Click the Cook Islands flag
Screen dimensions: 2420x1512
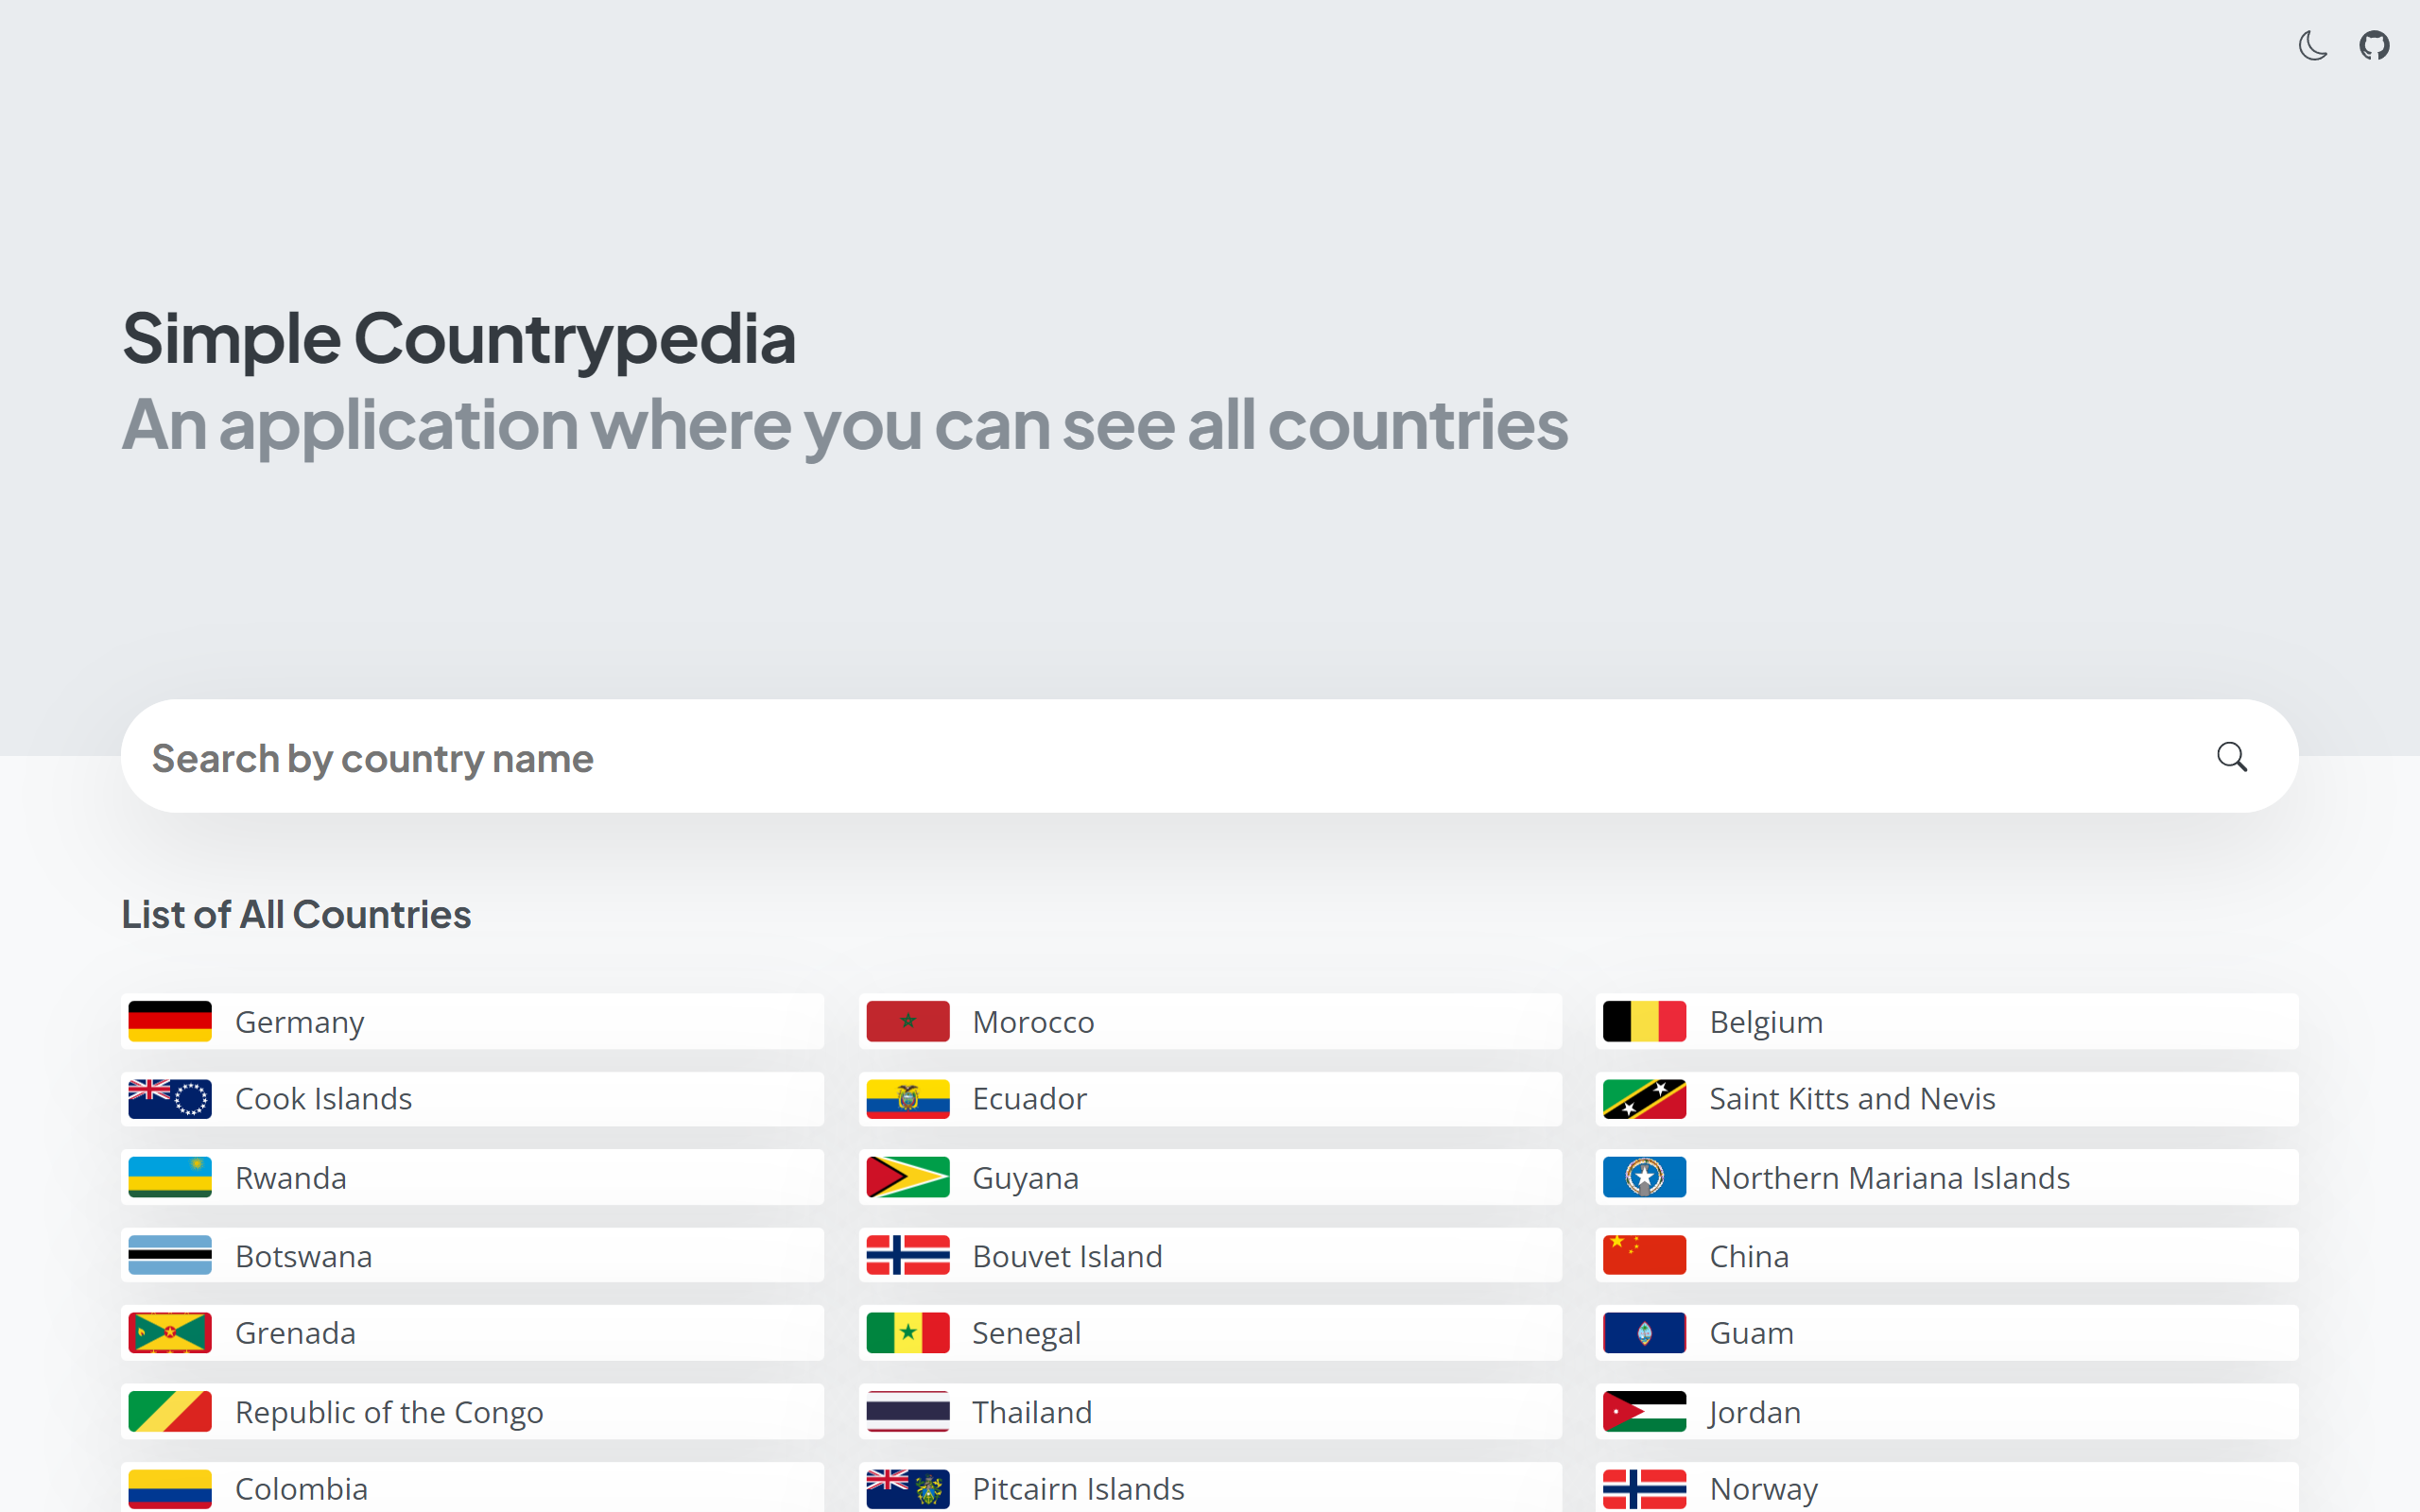(170, 1098)
